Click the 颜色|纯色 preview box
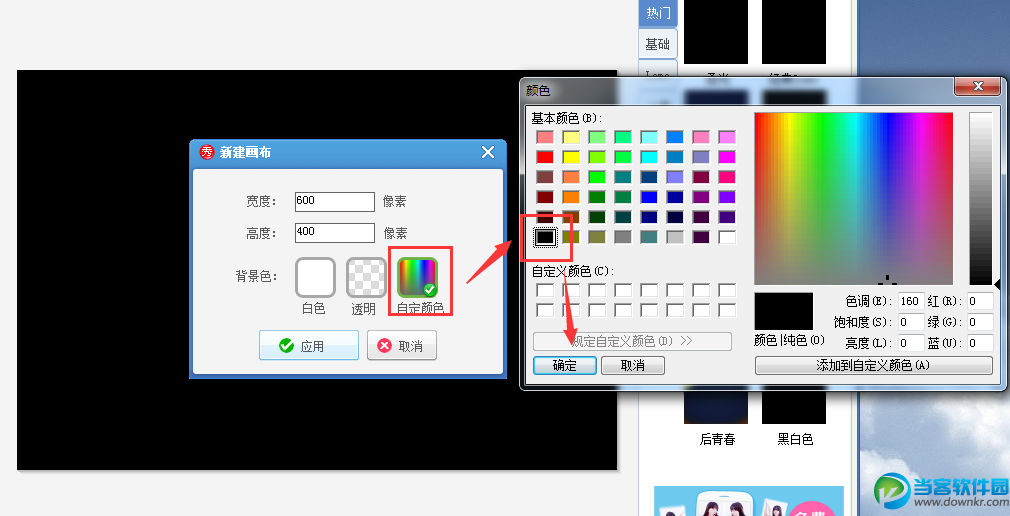This screenshot has width=1010, height=516. coord(783,311)
